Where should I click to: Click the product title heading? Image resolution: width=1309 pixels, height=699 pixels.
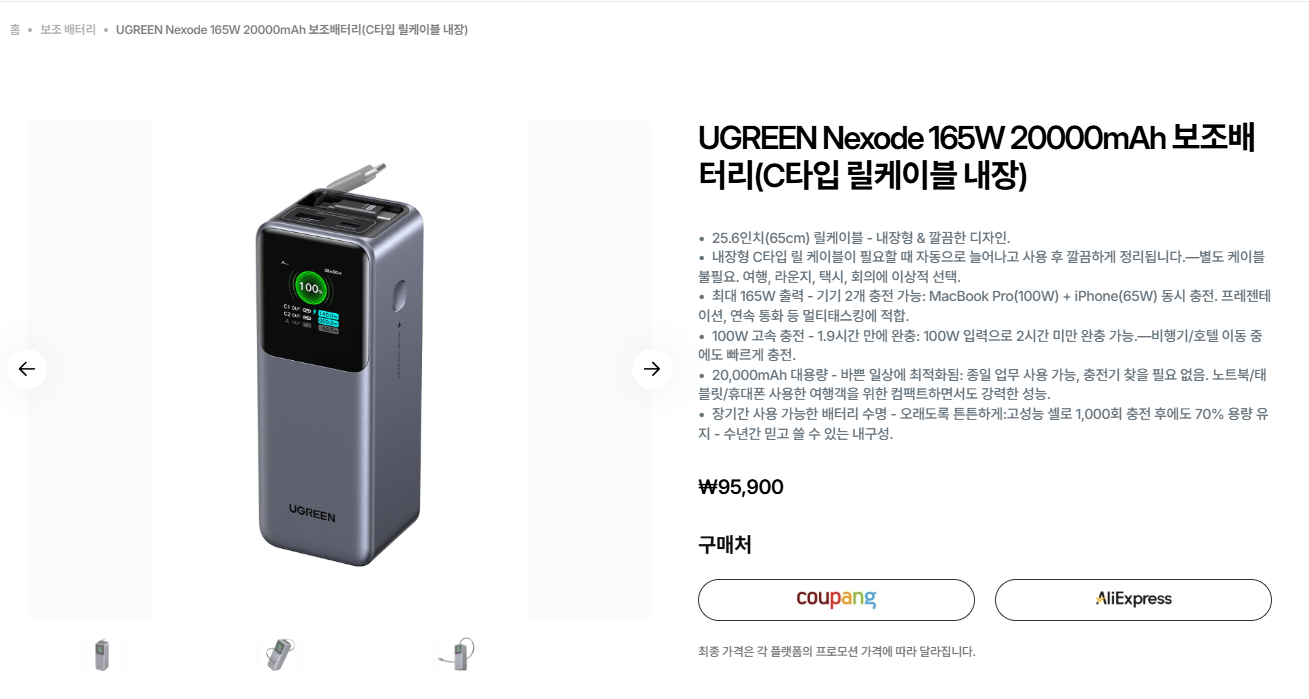point(977,156)
